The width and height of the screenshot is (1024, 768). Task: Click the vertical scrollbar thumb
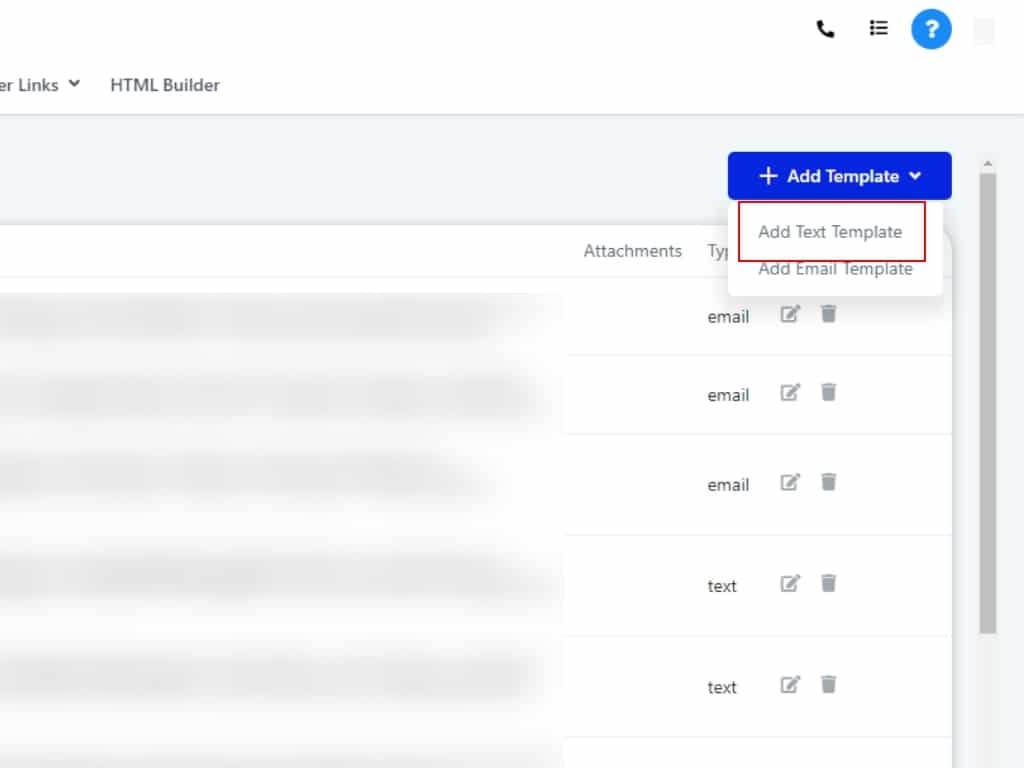coord(987,400)
